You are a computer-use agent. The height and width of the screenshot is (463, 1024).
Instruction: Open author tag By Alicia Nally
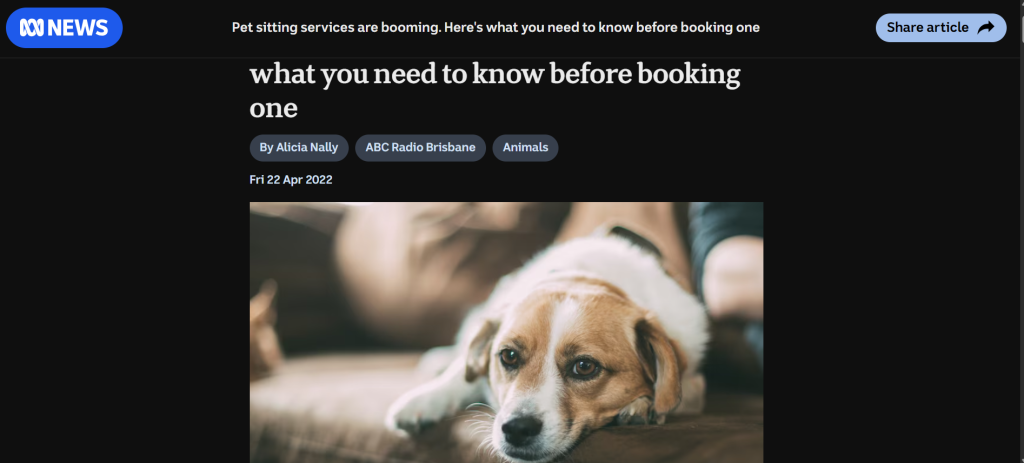[x=299, y=148]
